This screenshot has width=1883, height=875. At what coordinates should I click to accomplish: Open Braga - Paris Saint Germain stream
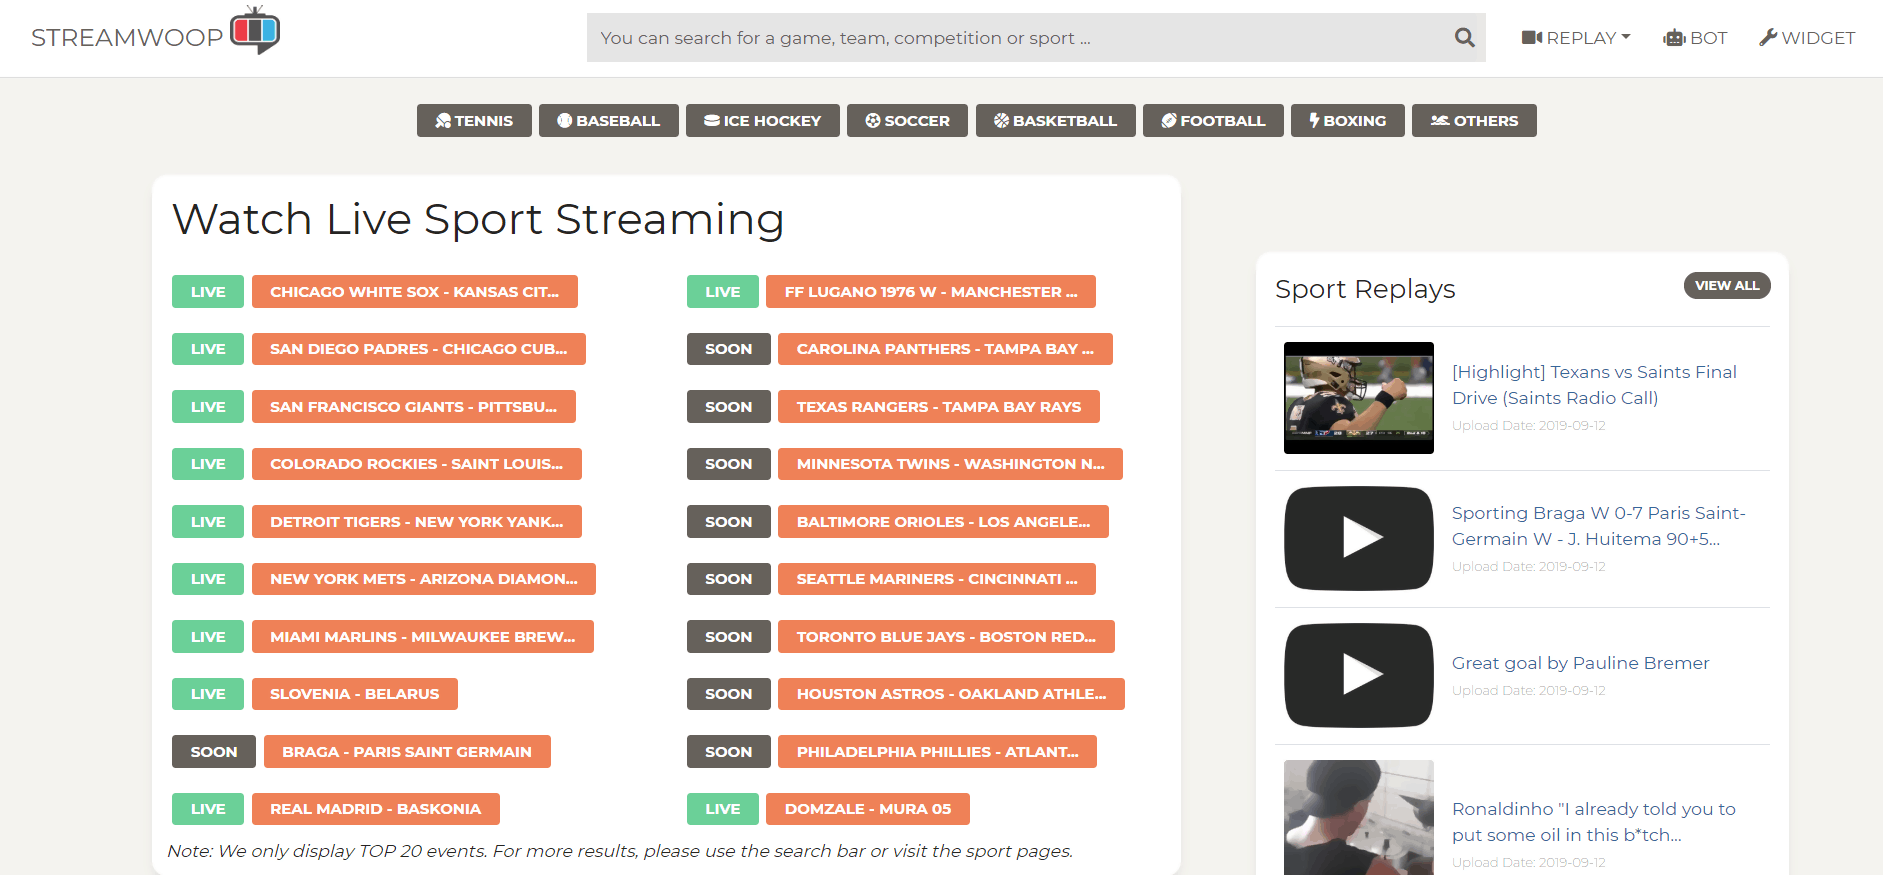click(407, 752)
